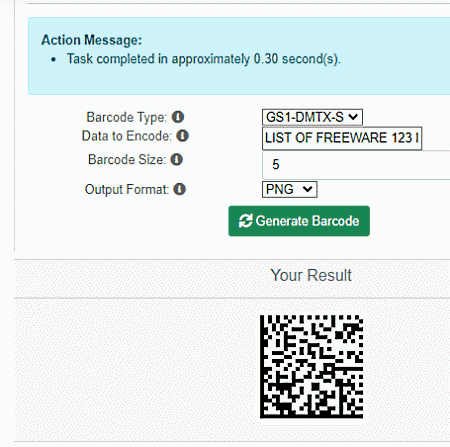450x447 pixels.
Task: Click info icon beside Barcode Type label
Action: click(x=178, y=117)
